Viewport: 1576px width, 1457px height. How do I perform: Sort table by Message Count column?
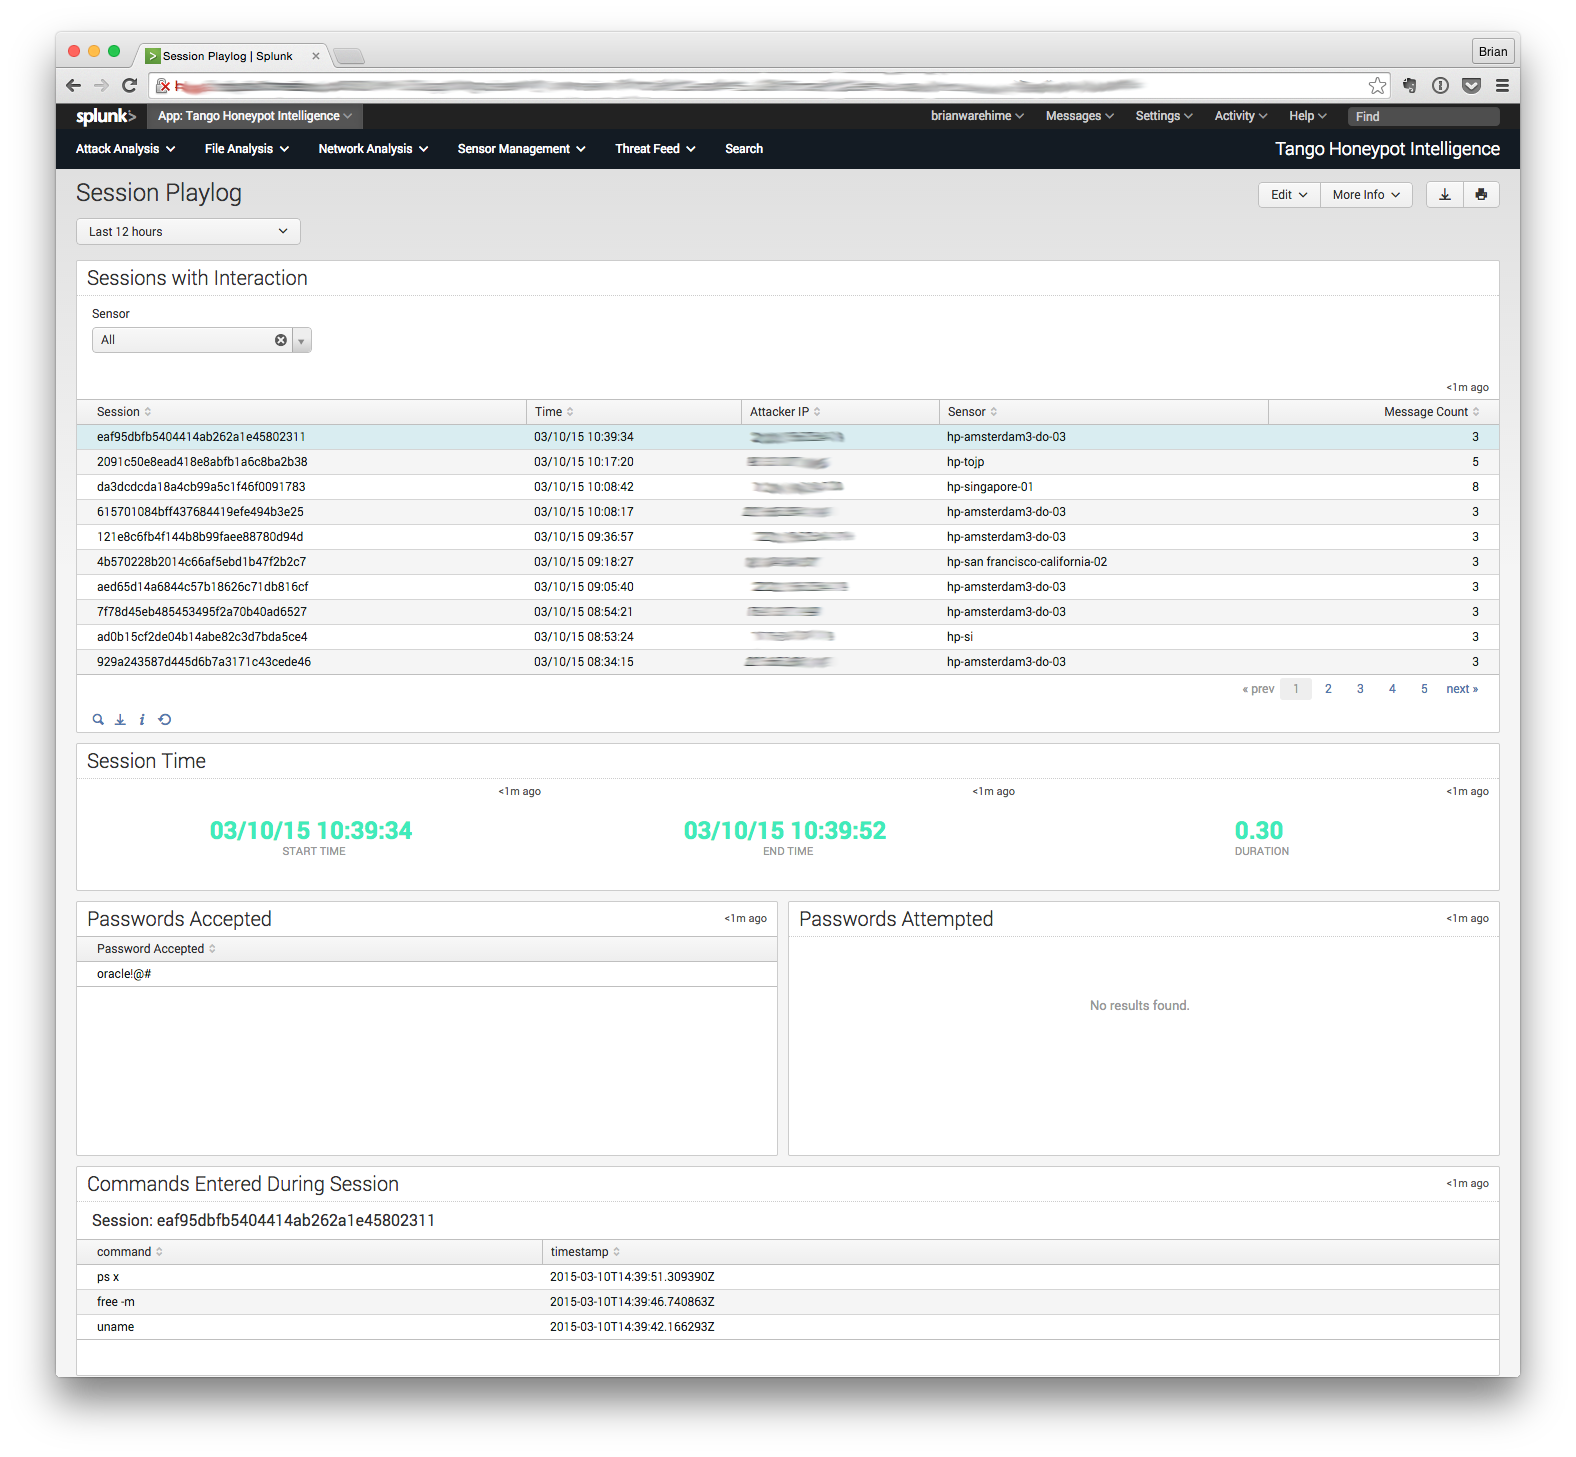pos(1431,412)
